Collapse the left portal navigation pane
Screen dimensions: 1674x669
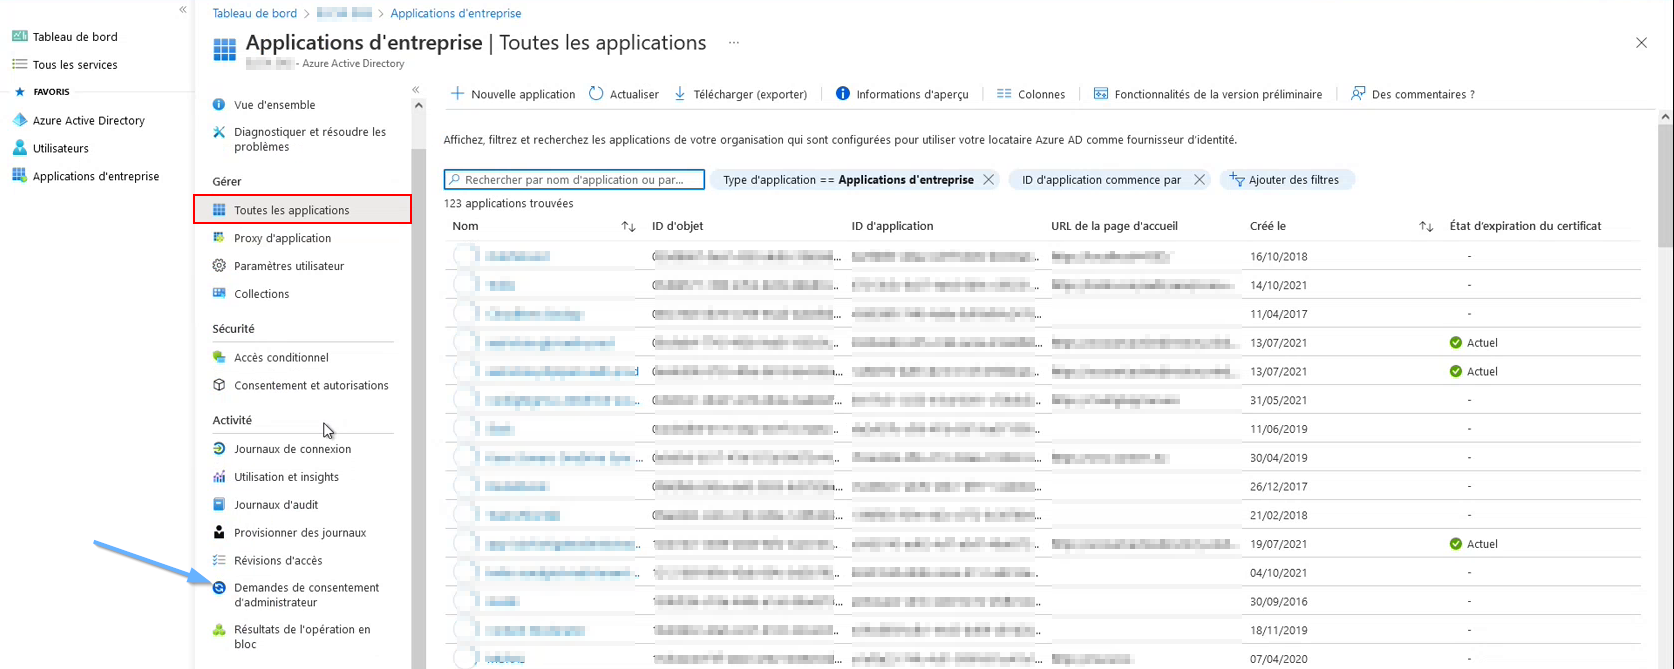point(183,10)
